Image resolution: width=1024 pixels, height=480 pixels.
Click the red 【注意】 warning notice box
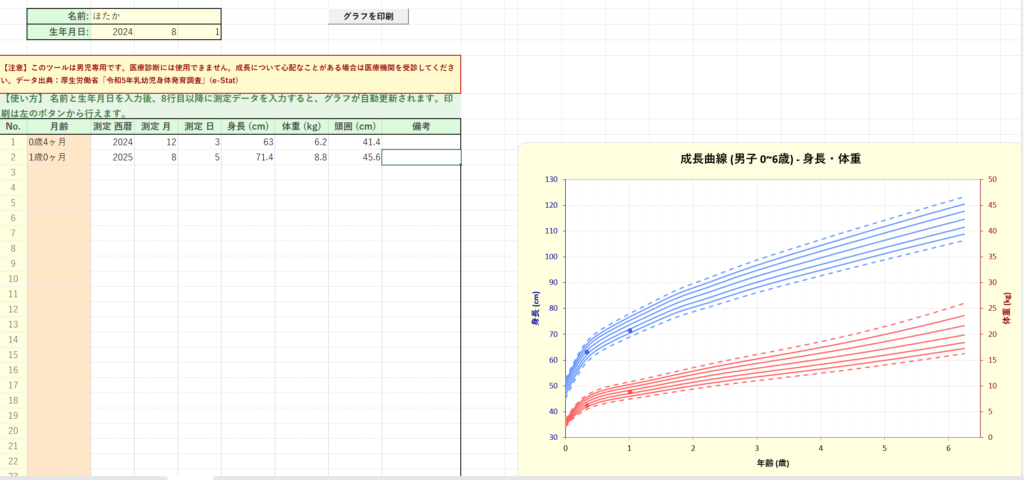tap(230, 74)
